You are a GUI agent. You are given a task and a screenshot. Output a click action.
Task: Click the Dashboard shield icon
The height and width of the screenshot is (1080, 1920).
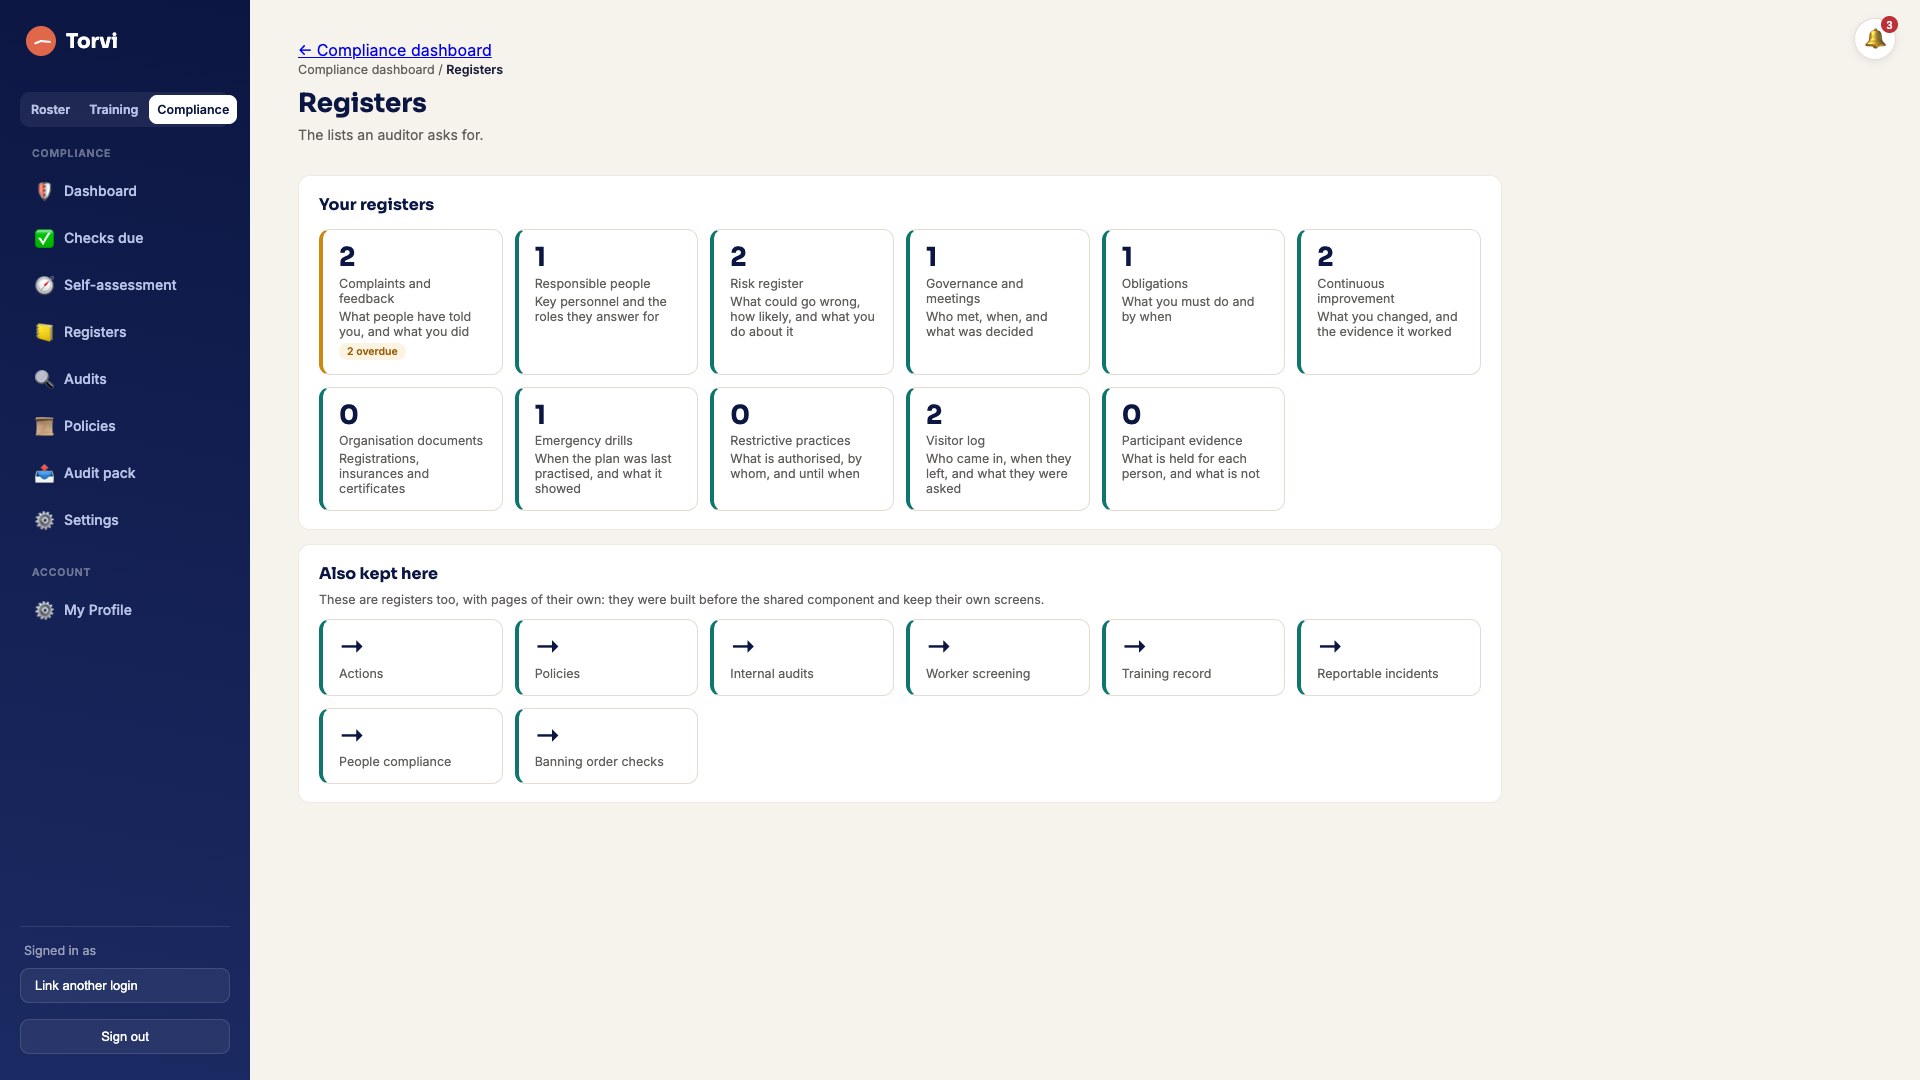click(44, 191)
